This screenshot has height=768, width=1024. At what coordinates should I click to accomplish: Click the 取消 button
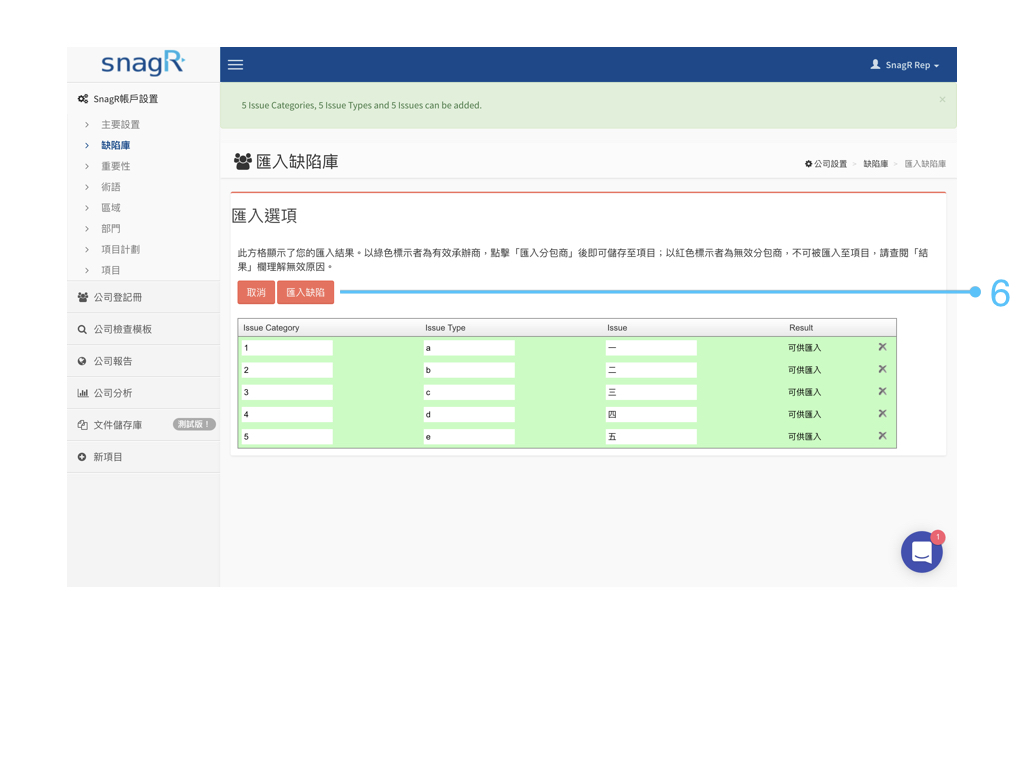click(256, 293)
